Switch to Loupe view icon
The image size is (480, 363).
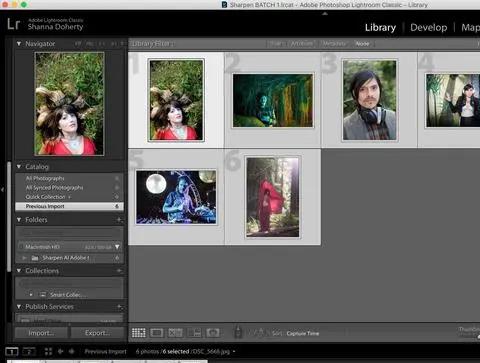point(157,333)
